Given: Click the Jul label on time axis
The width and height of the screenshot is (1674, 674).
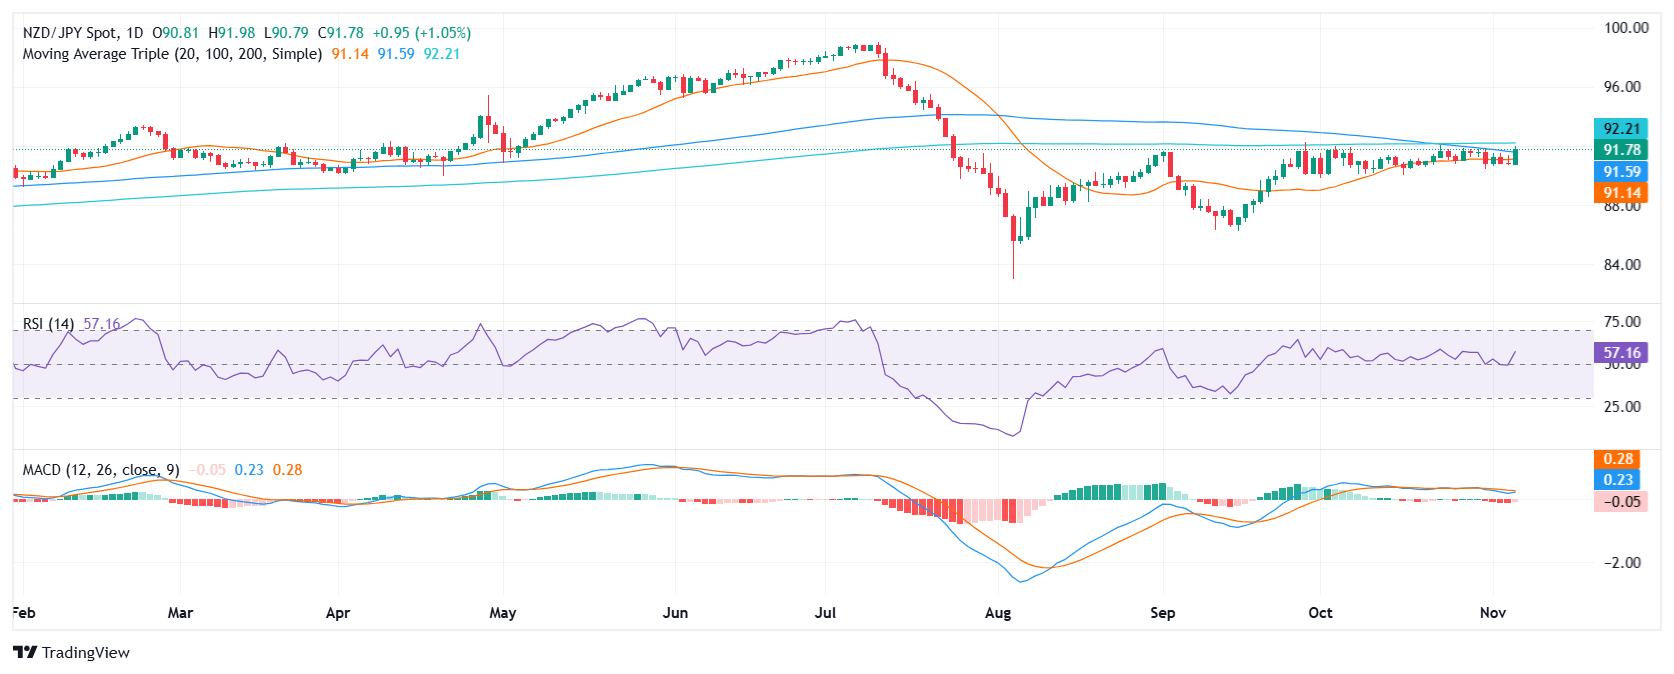Looking at the screenshot, I should [825, 613].
